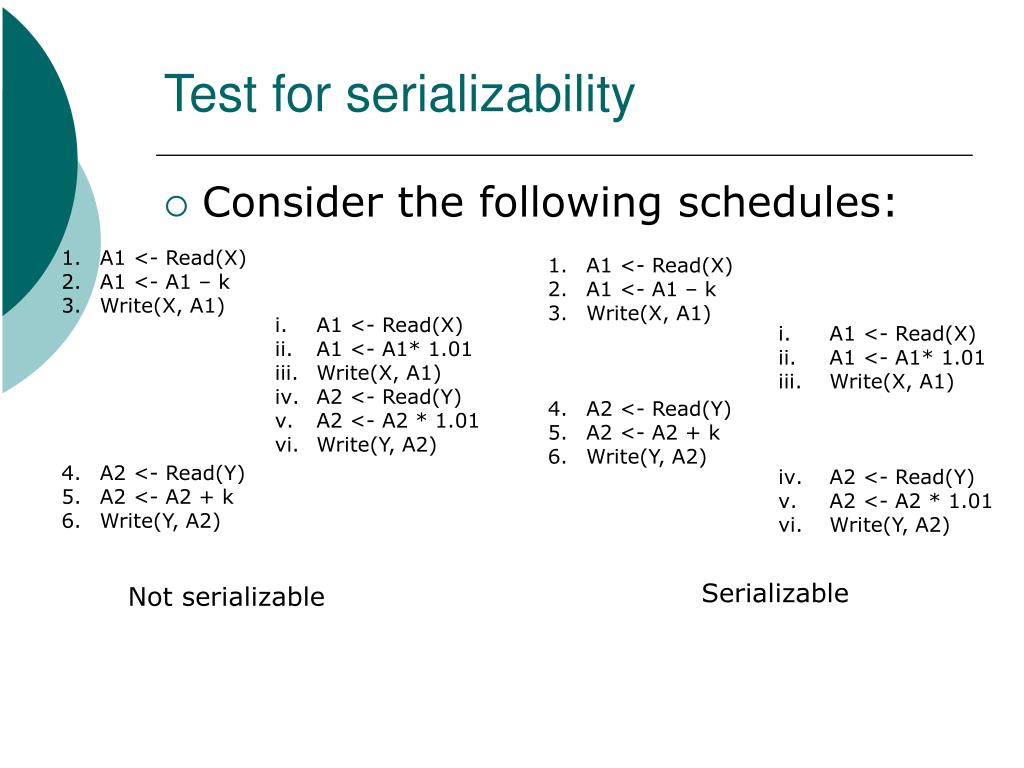Click the 'Test for serializability' title
Screen dimensions: 1024x768
coord(399,95)
